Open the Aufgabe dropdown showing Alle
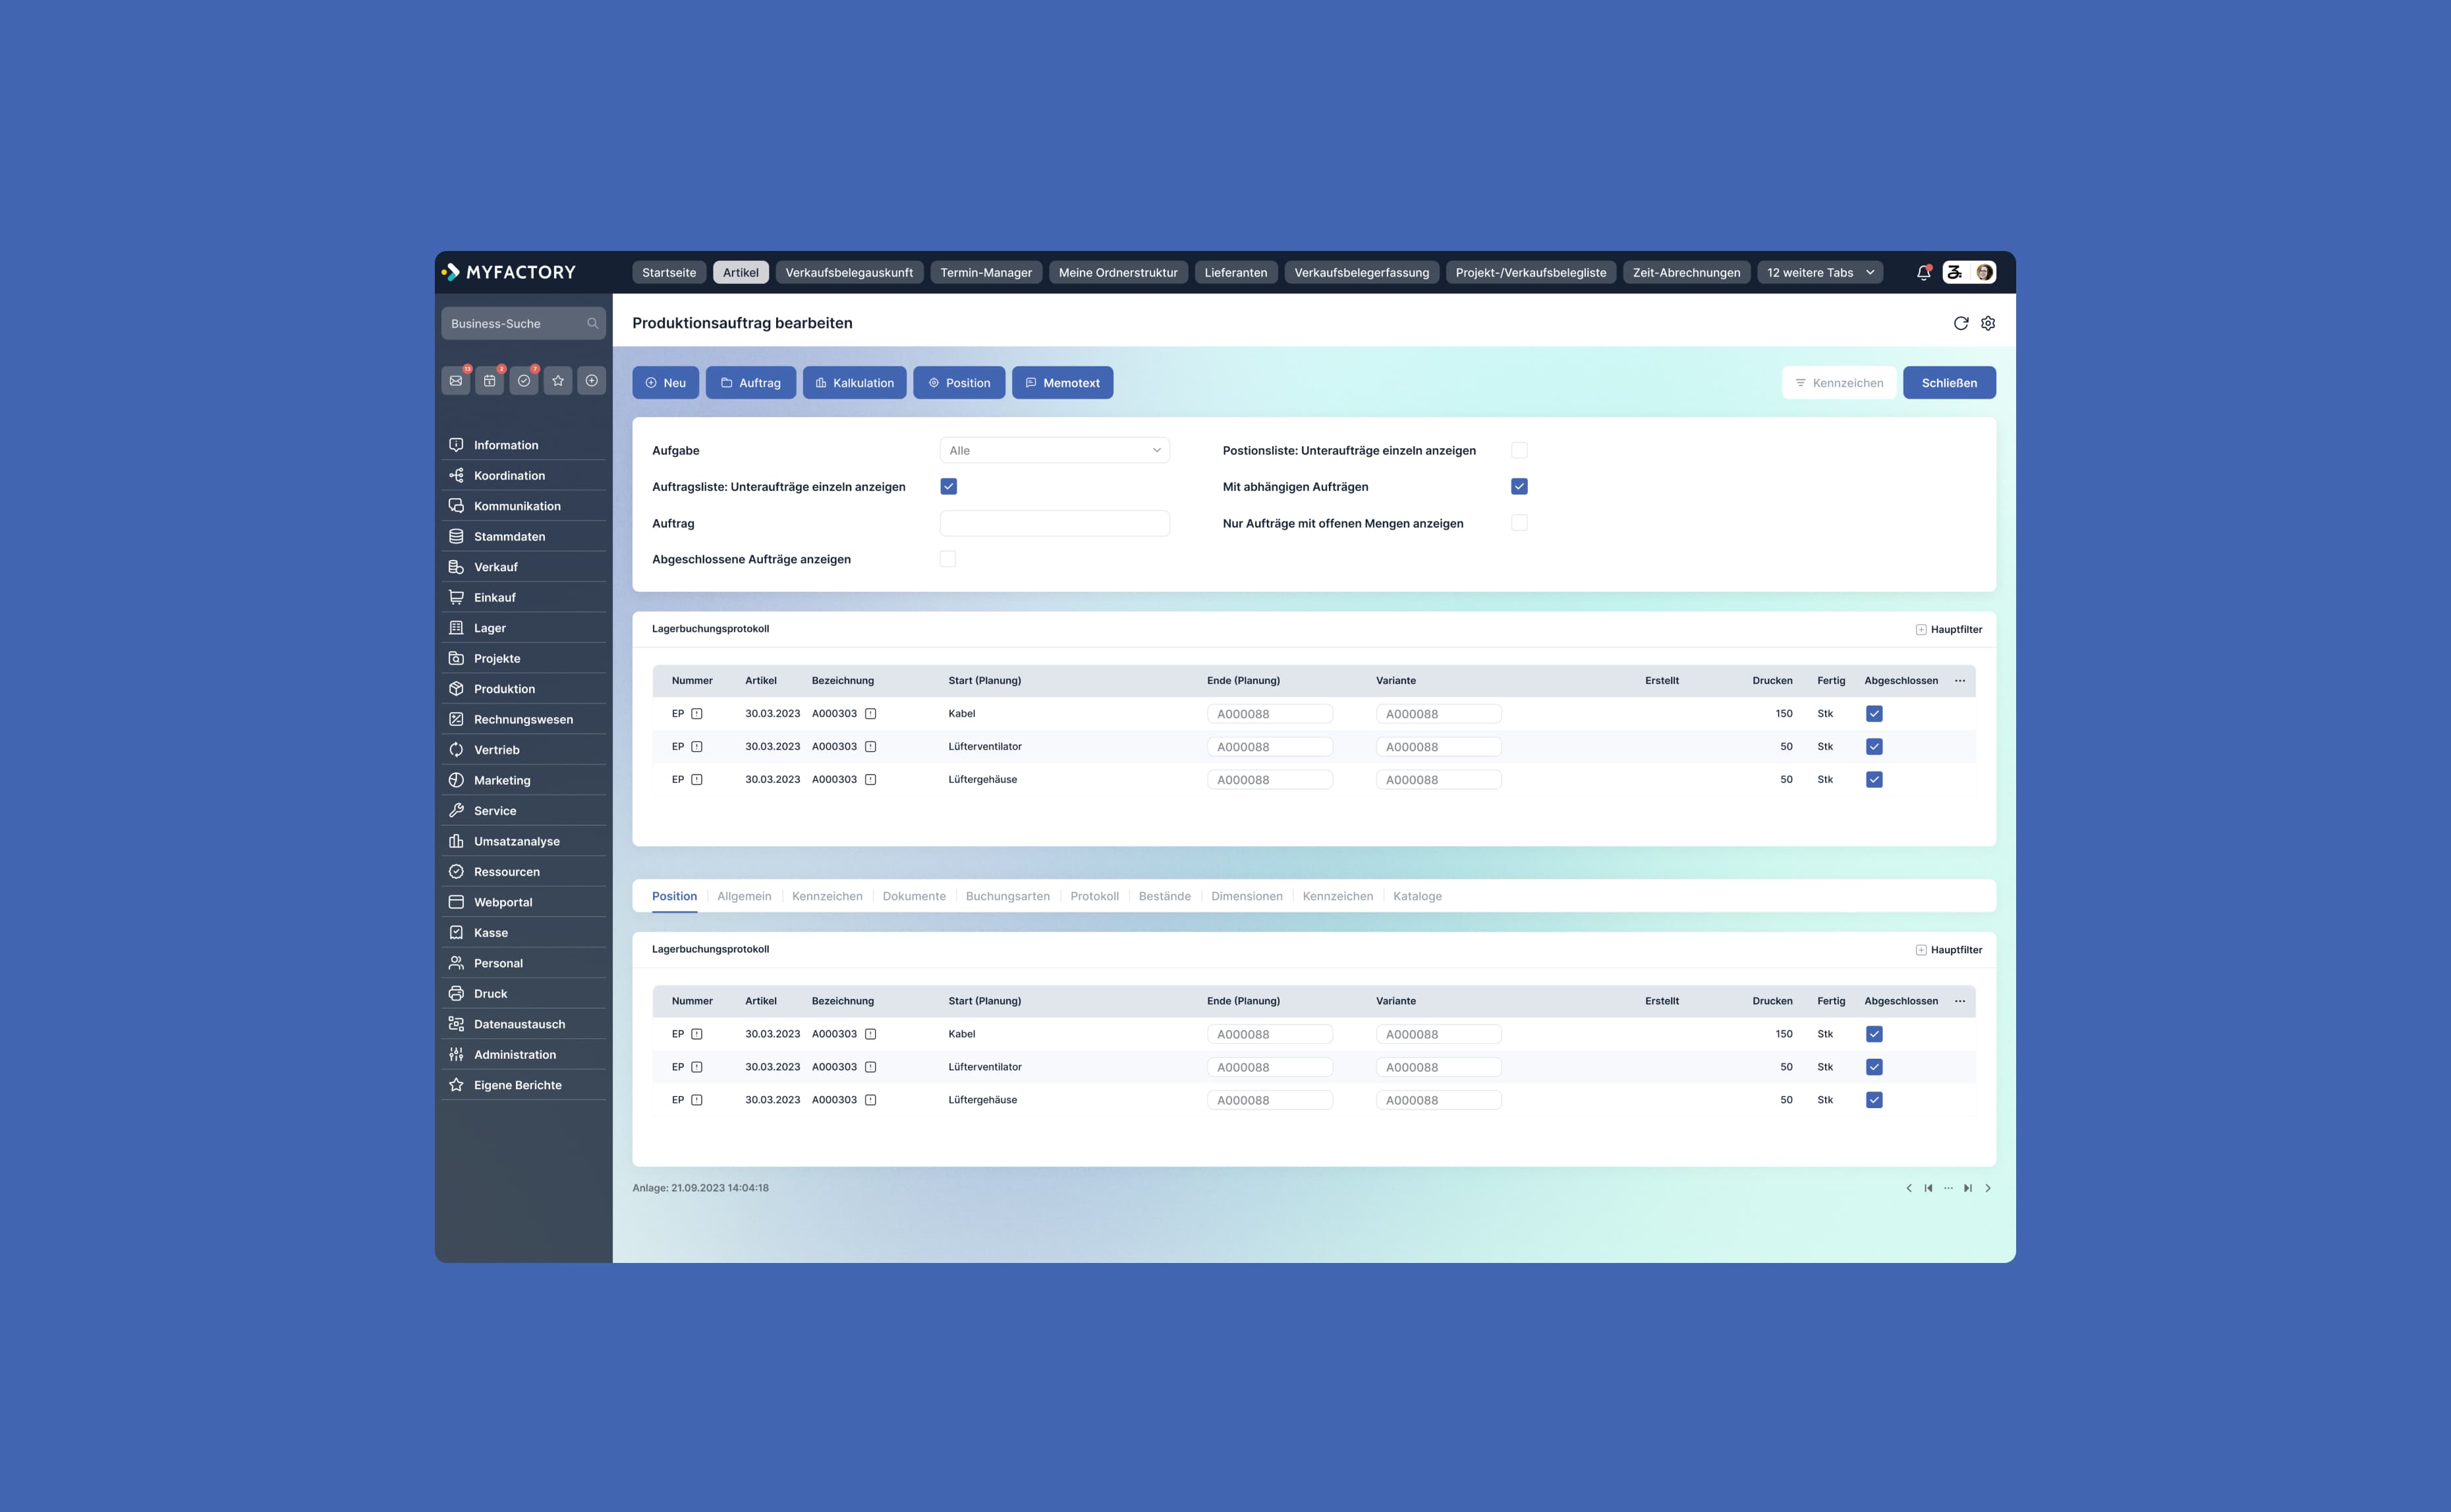The image size is (2451, 1512). click(x=1054, y=450)
